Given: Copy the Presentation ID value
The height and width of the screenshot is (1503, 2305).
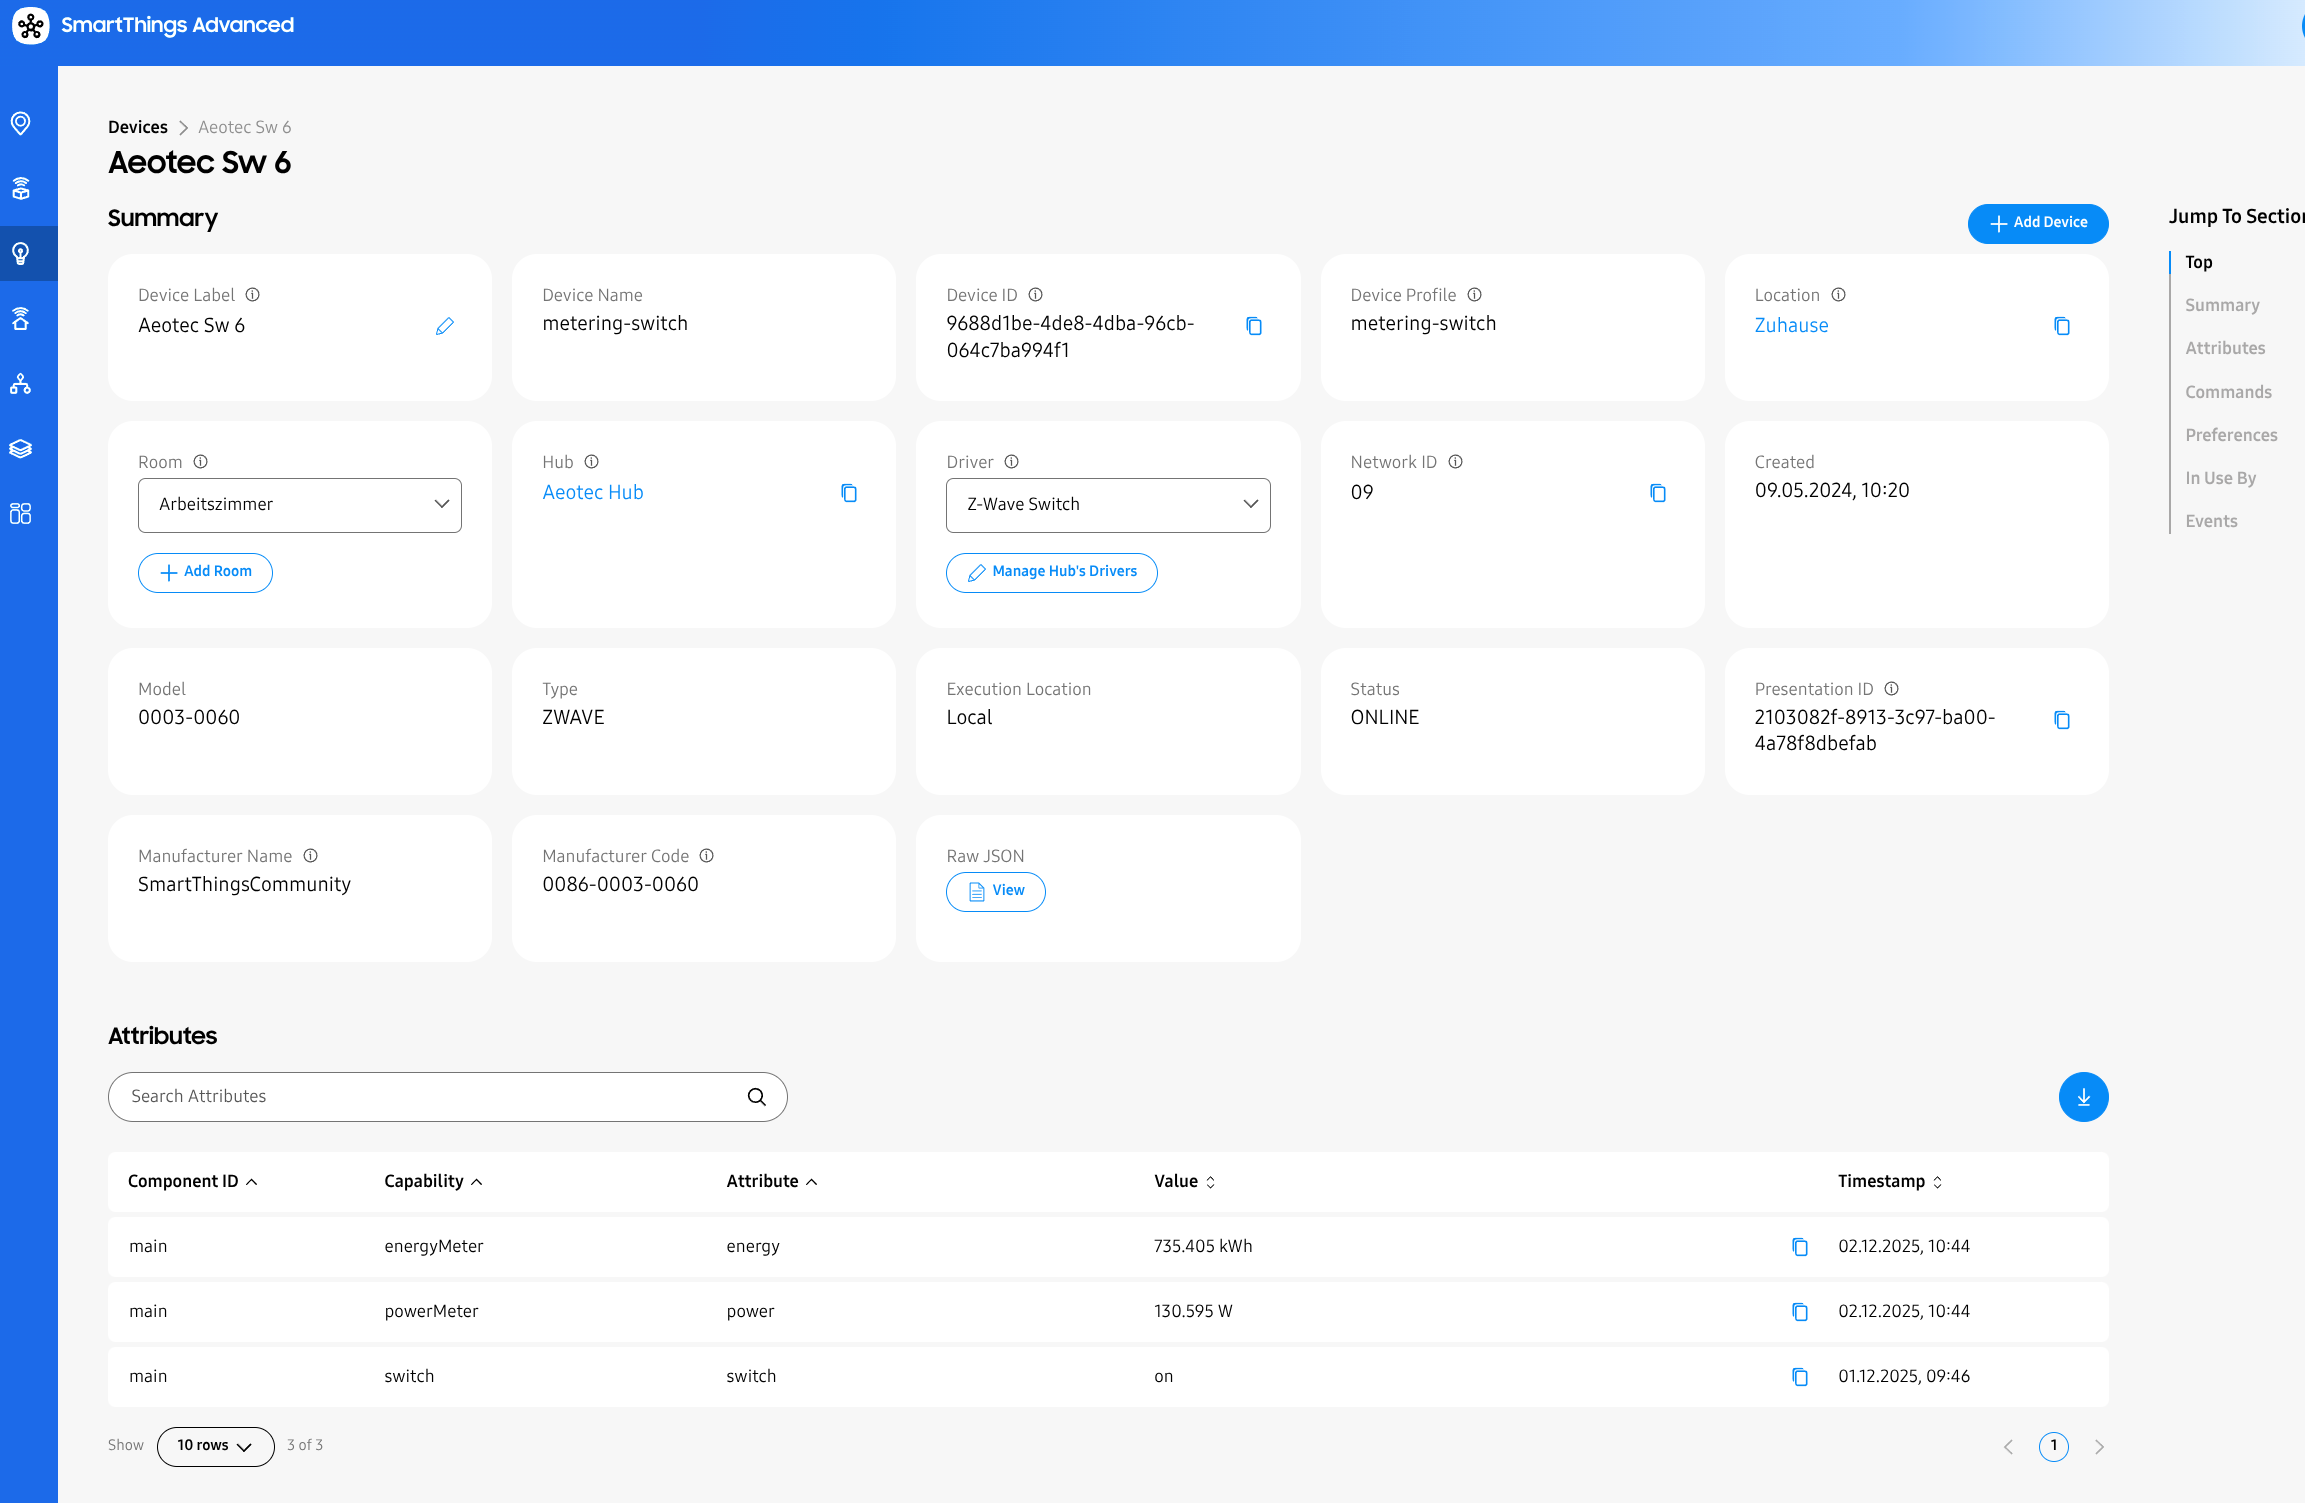Looking at the screenshot, I should click(2061, 720).
